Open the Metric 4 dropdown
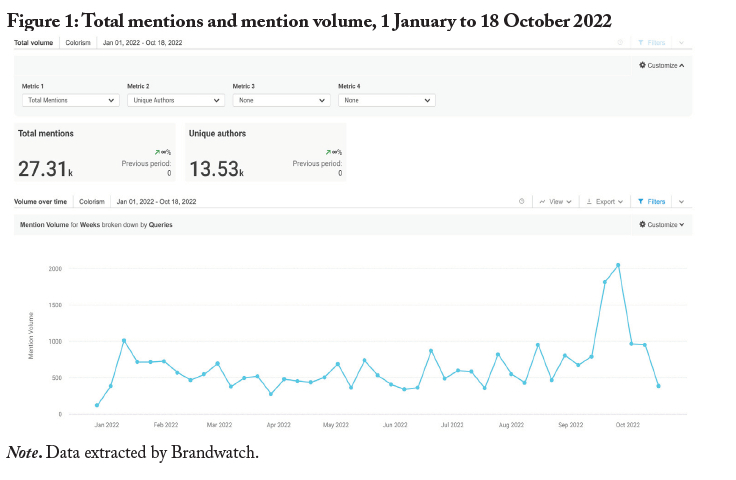The width and height of the screenshot is (736, 480). (386, 100)
